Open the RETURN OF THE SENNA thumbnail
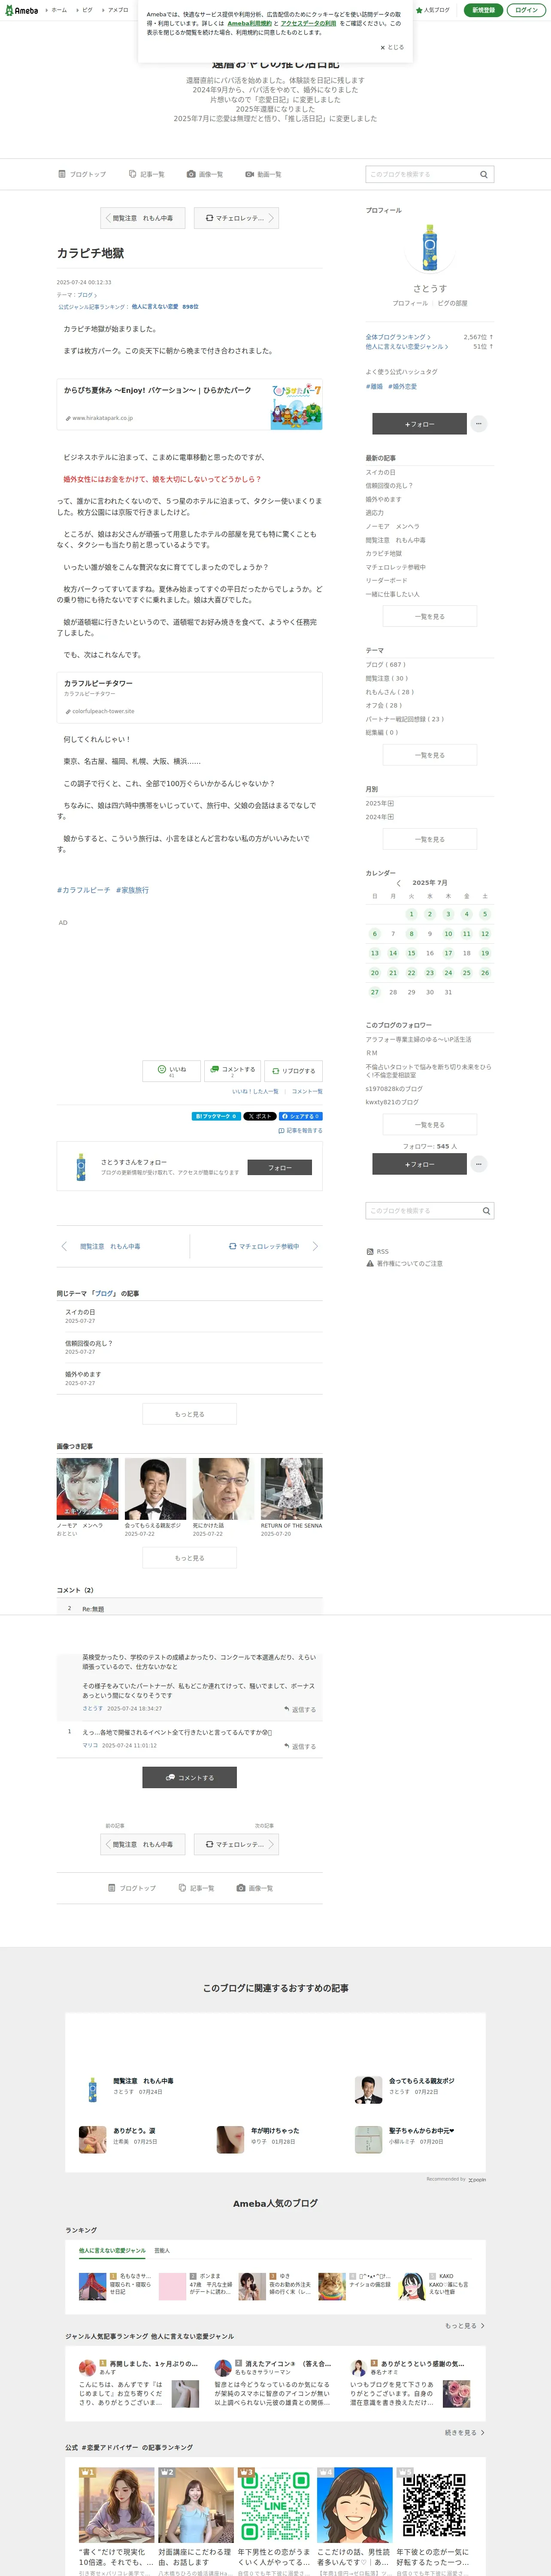Viewport: 551px width, 2576px height. point(291,1489)
